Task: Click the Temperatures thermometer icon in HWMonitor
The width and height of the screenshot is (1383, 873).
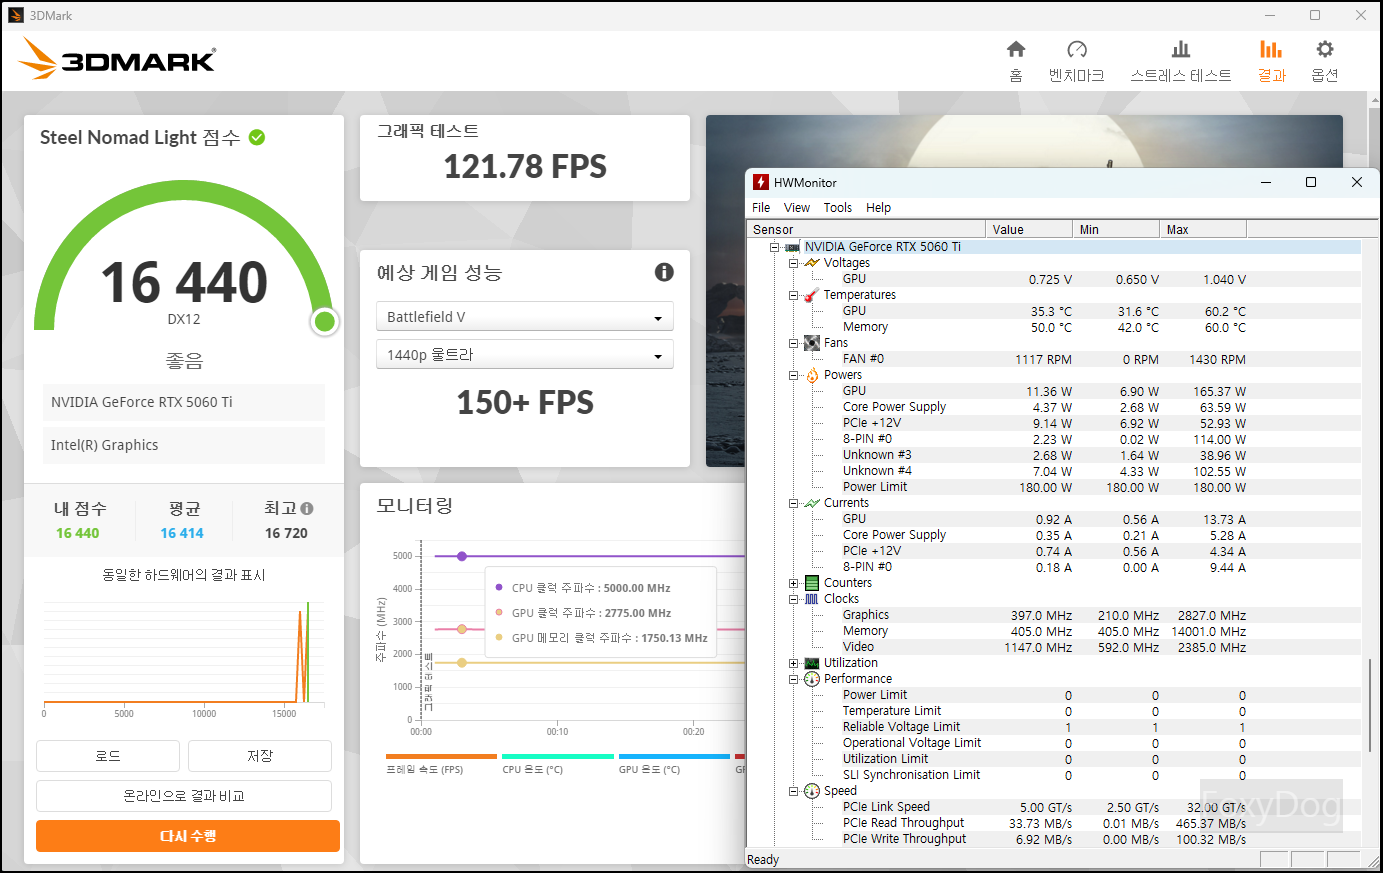Action: [x=812, y=295]
